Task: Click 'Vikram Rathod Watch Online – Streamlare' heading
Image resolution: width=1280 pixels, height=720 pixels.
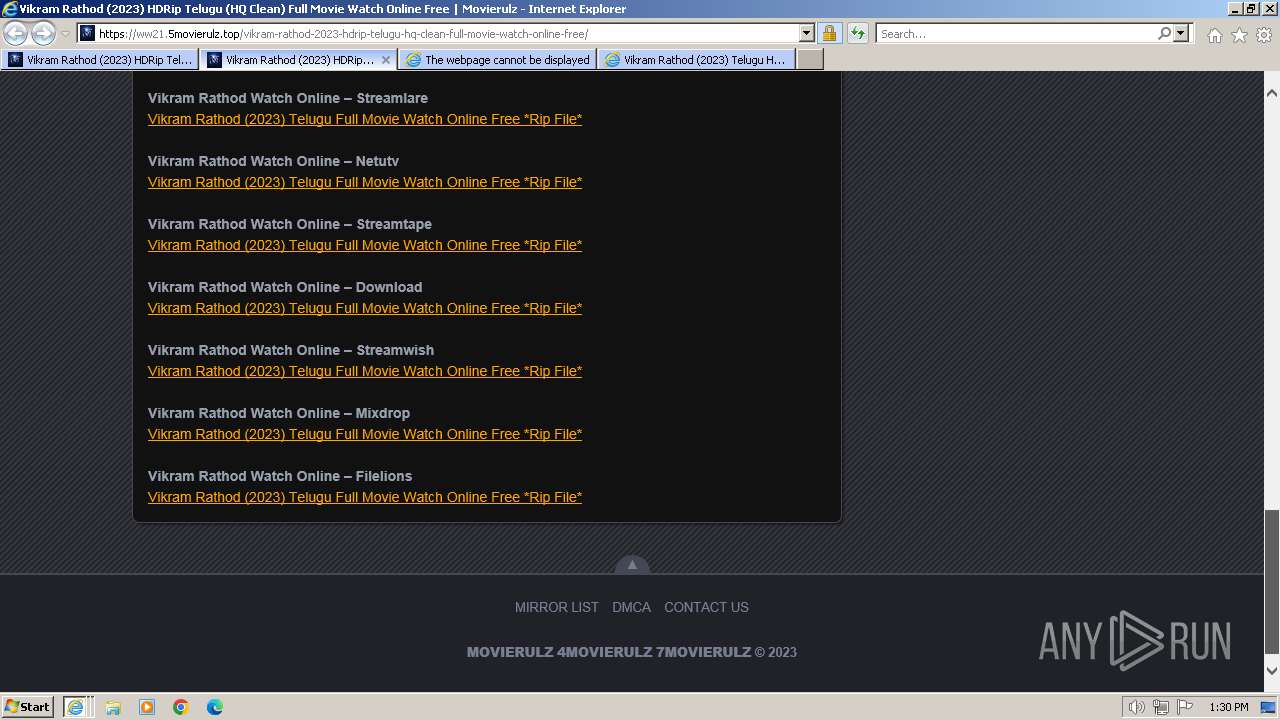Action: click(x=288, y=98)
